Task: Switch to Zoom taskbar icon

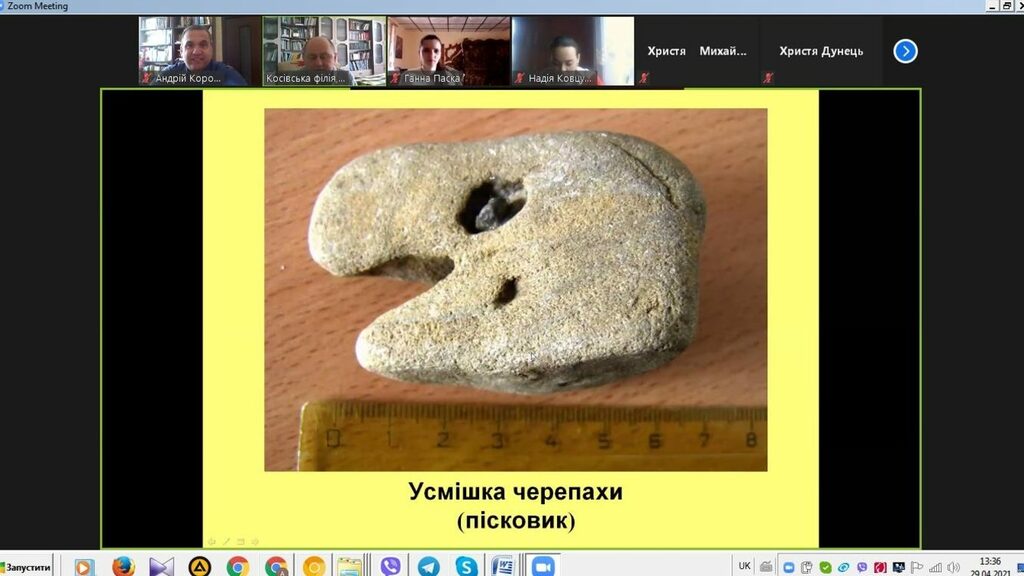Action: click(543, 567)
